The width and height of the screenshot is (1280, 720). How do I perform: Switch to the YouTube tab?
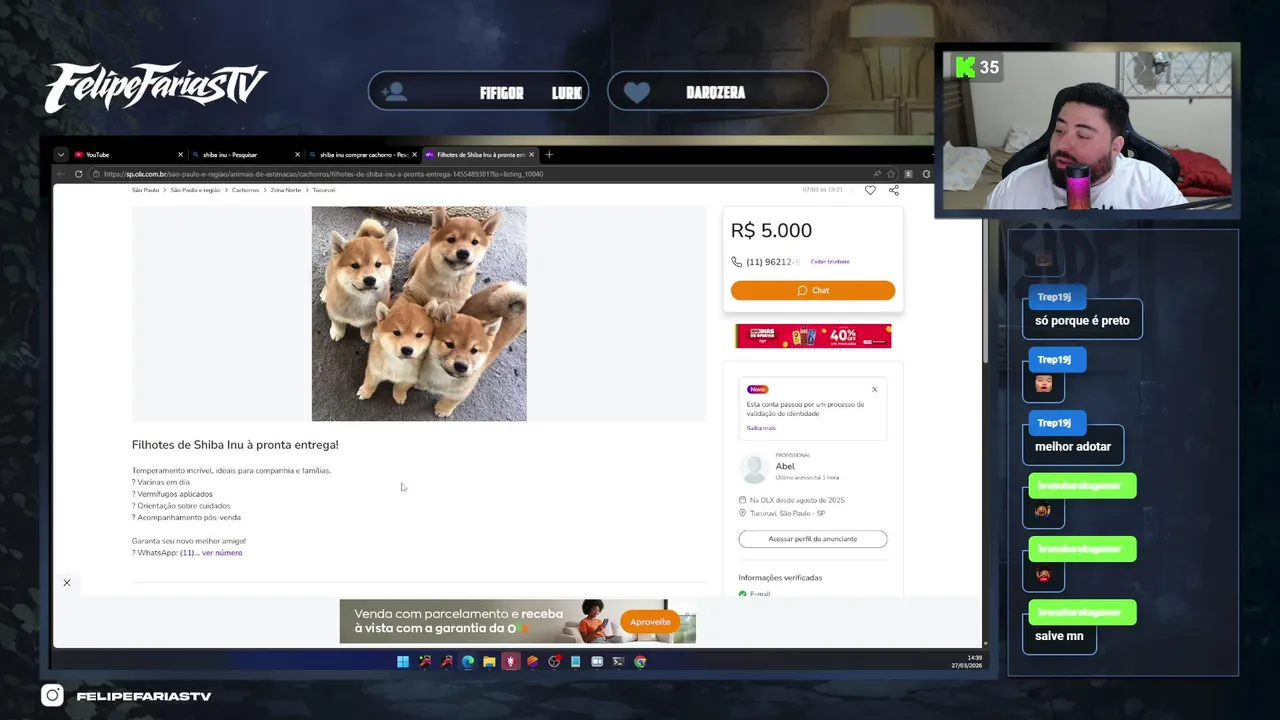127,155
